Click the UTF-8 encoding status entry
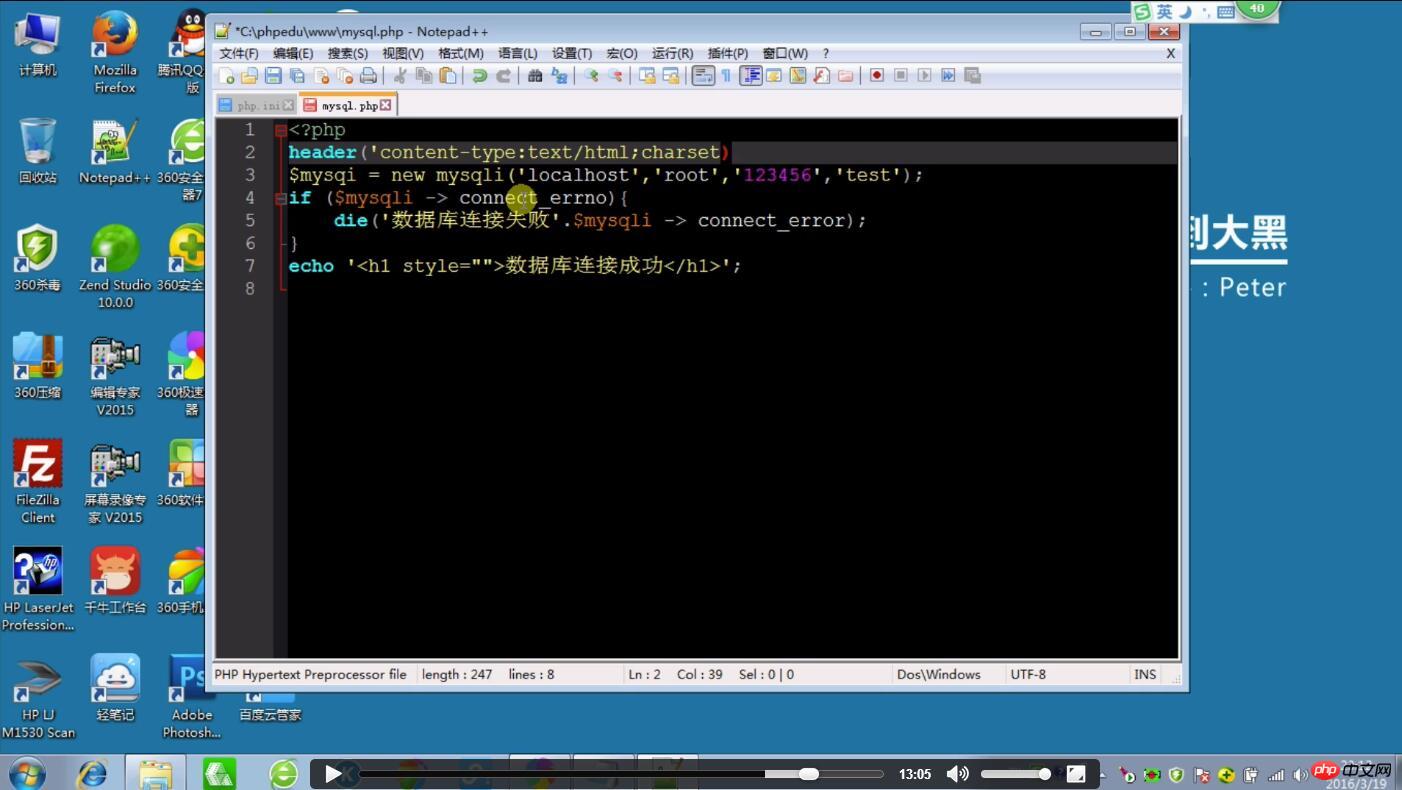Screen dimensions: 1402x790 tap(1028, 674)
